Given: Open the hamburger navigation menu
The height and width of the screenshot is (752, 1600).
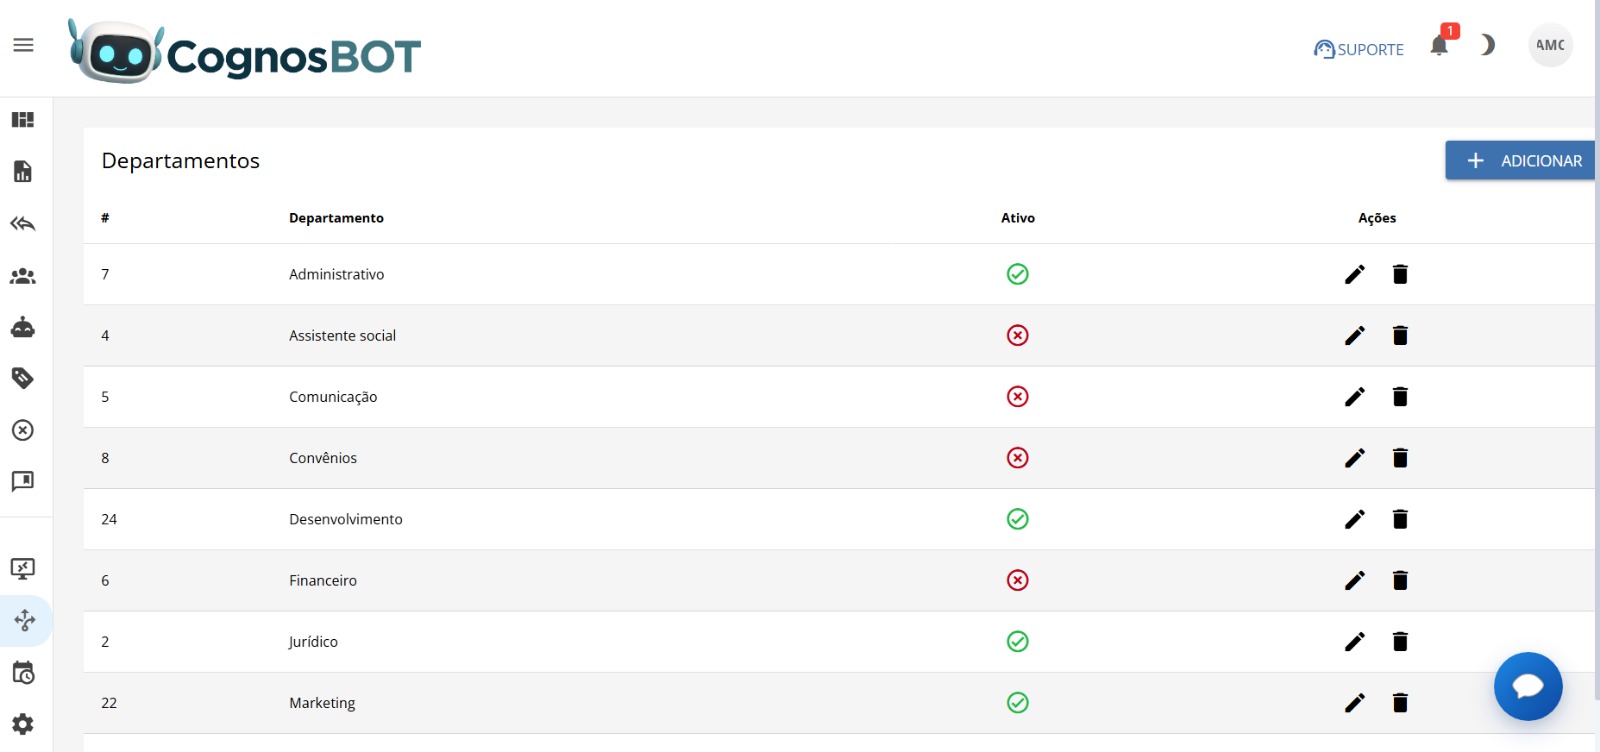Looking at the screenshot, I should point(23,45).
